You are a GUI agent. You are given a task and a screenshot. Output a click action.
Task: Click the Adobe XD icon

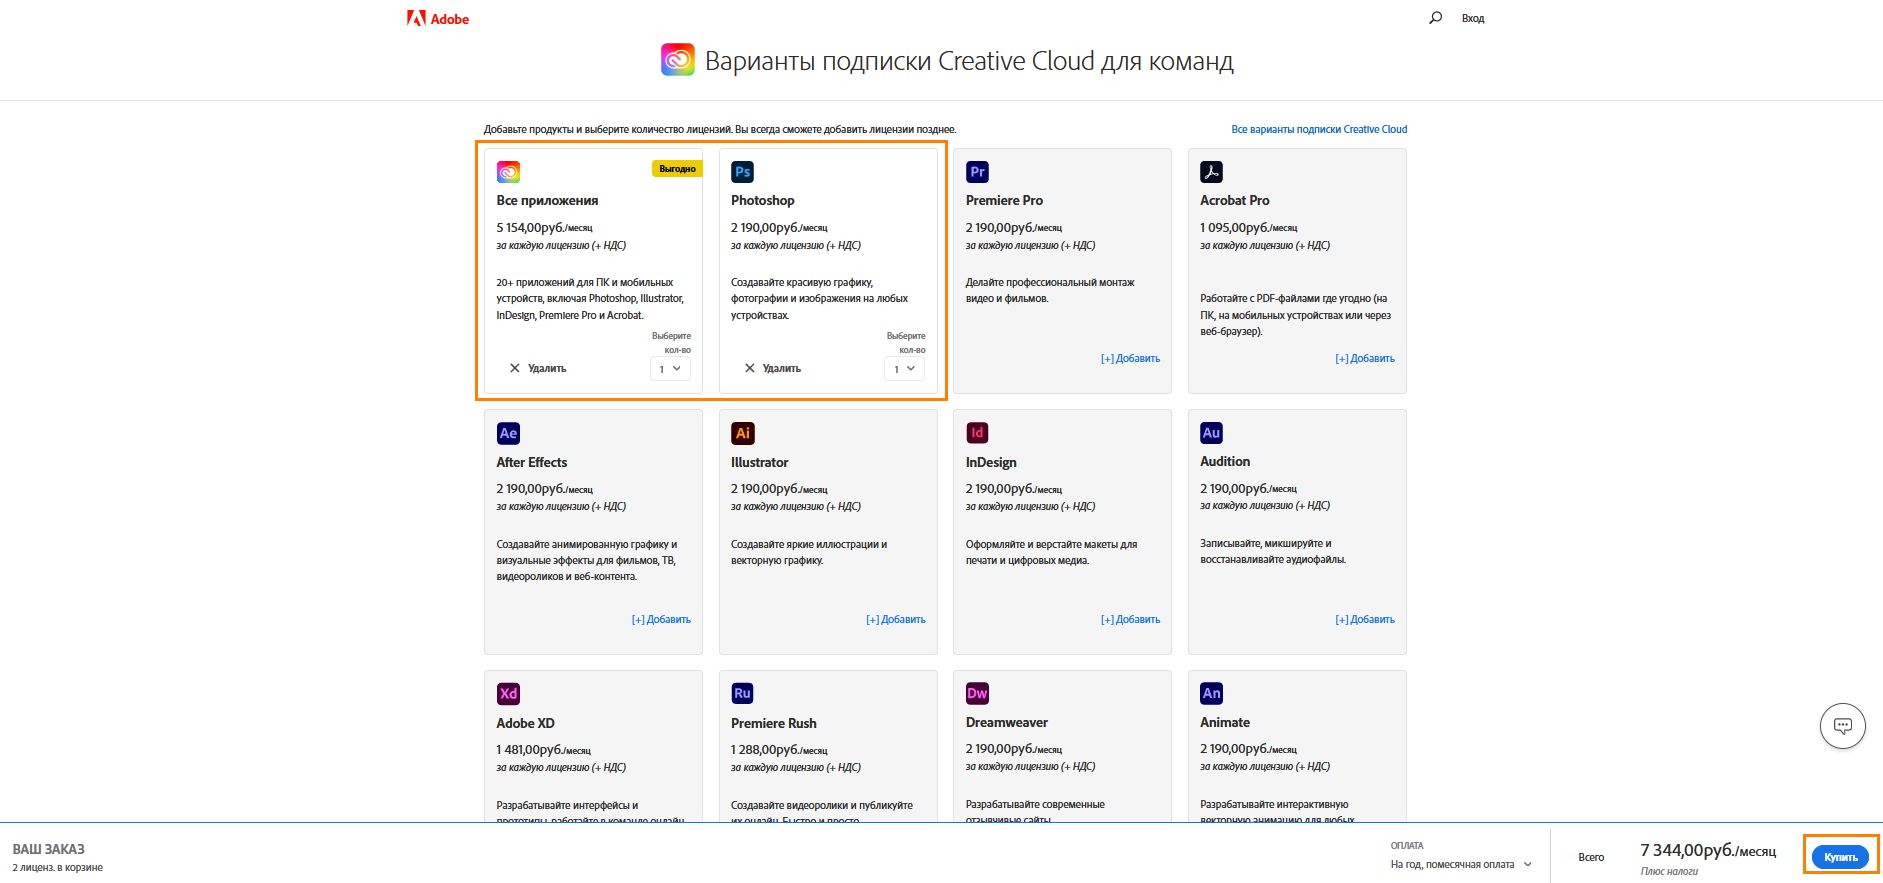coord(508,694)
